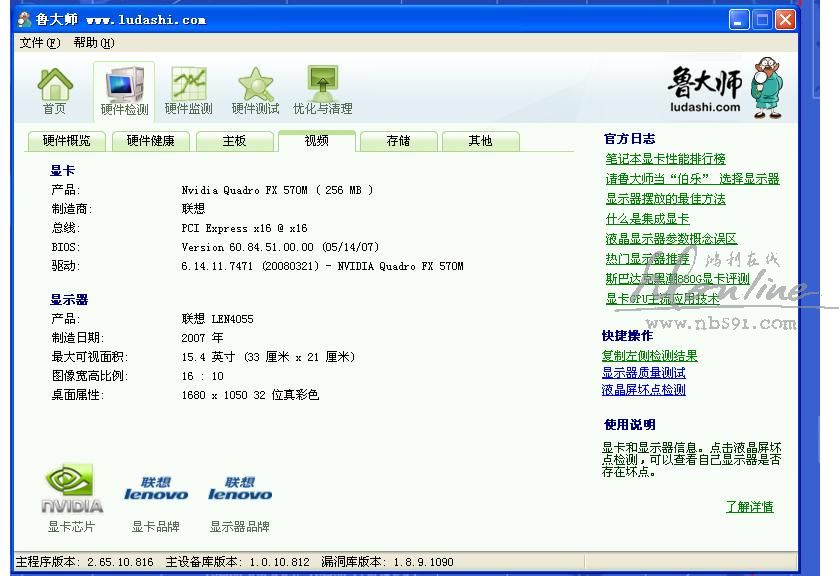
Task: Open the 硬件监测 chart icon
Action: pyautogui.click(x=189, y=91)
